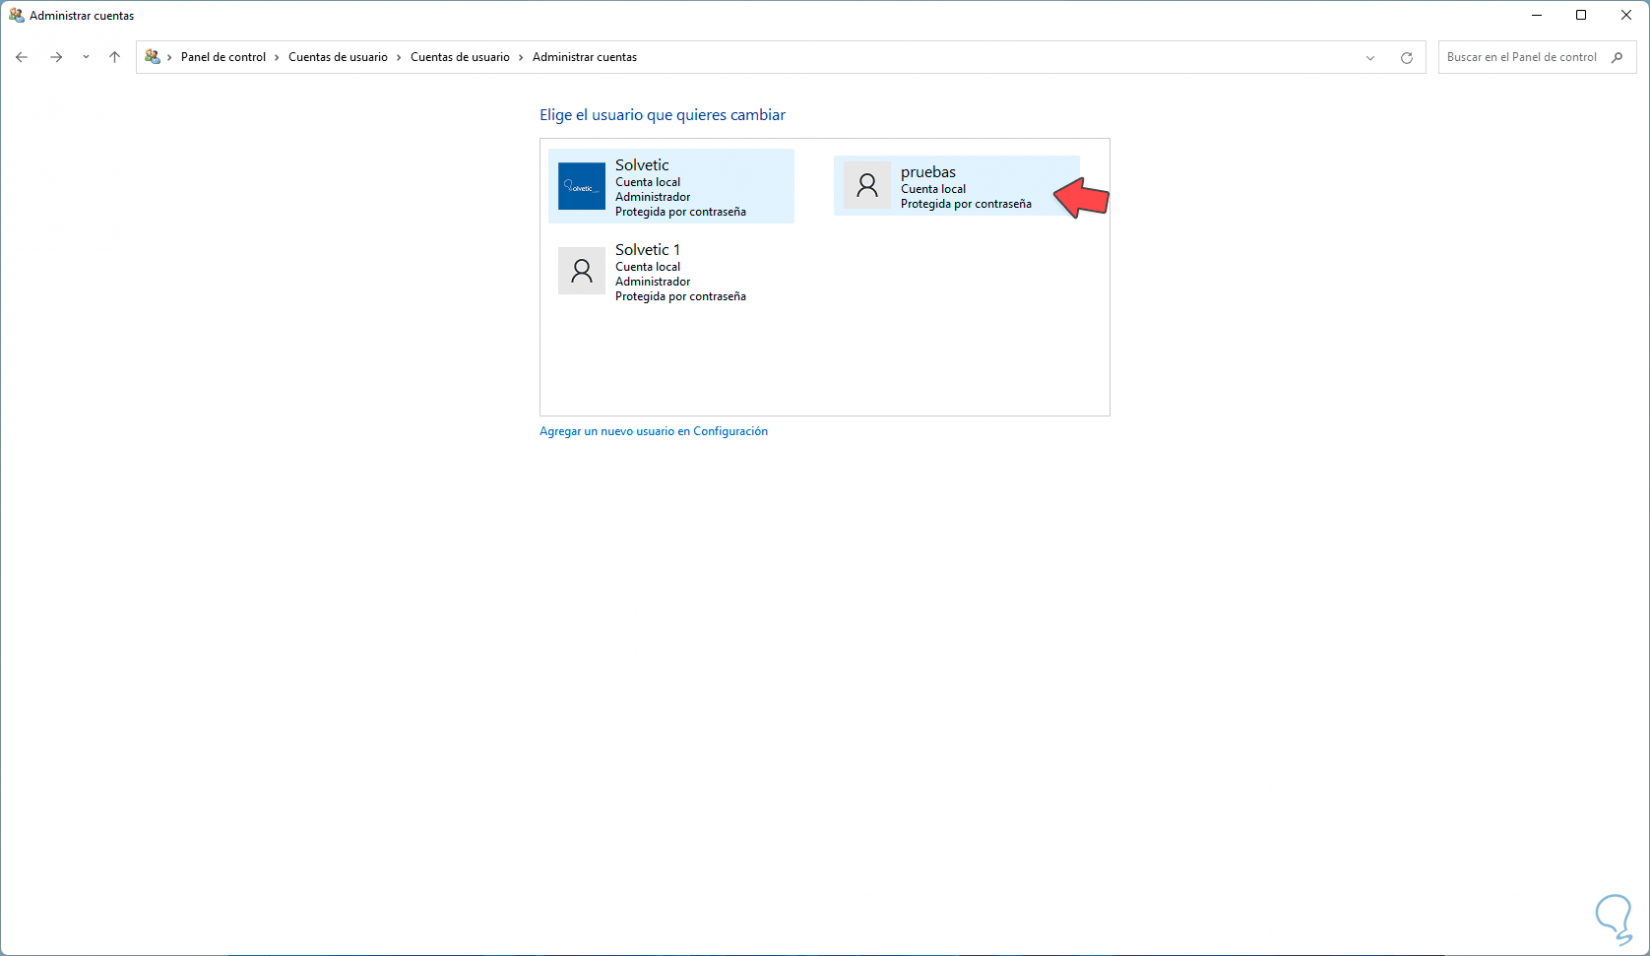This screenshot has width=1650, height=956.
Task: Click the forward navigation arrow
Action: (x=56, y=57)
